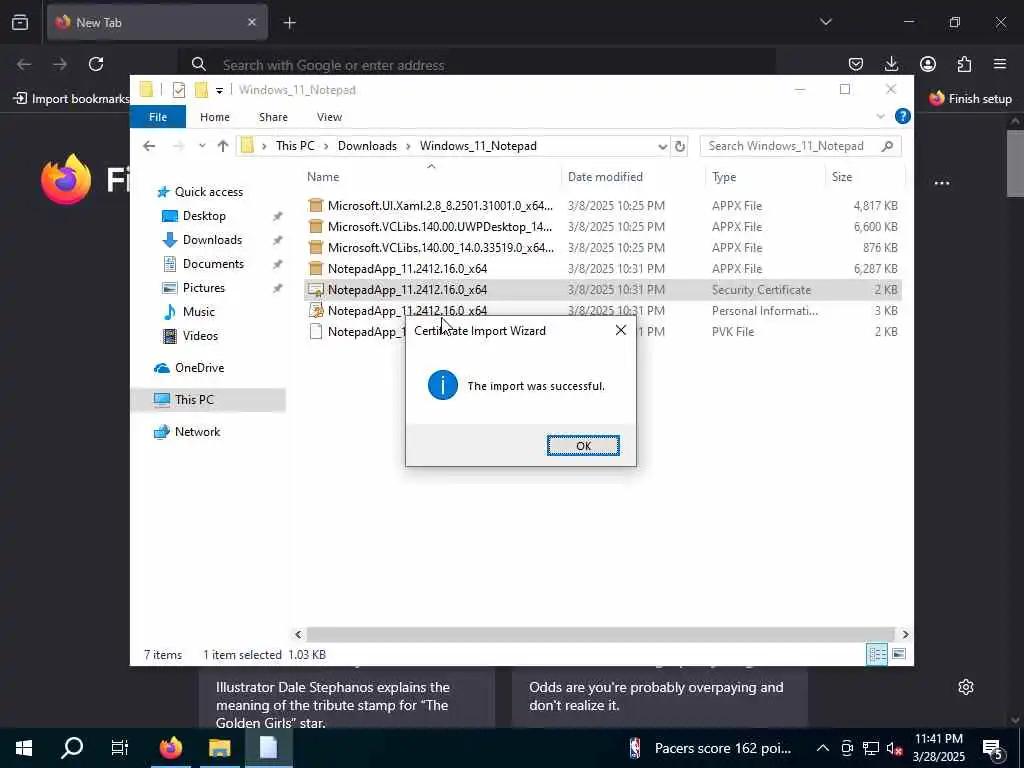Image resolution: width=1024 pixels, height=768 pixels.
Task: Select NotepadApp APPX File row
Action: click(602, 268)
